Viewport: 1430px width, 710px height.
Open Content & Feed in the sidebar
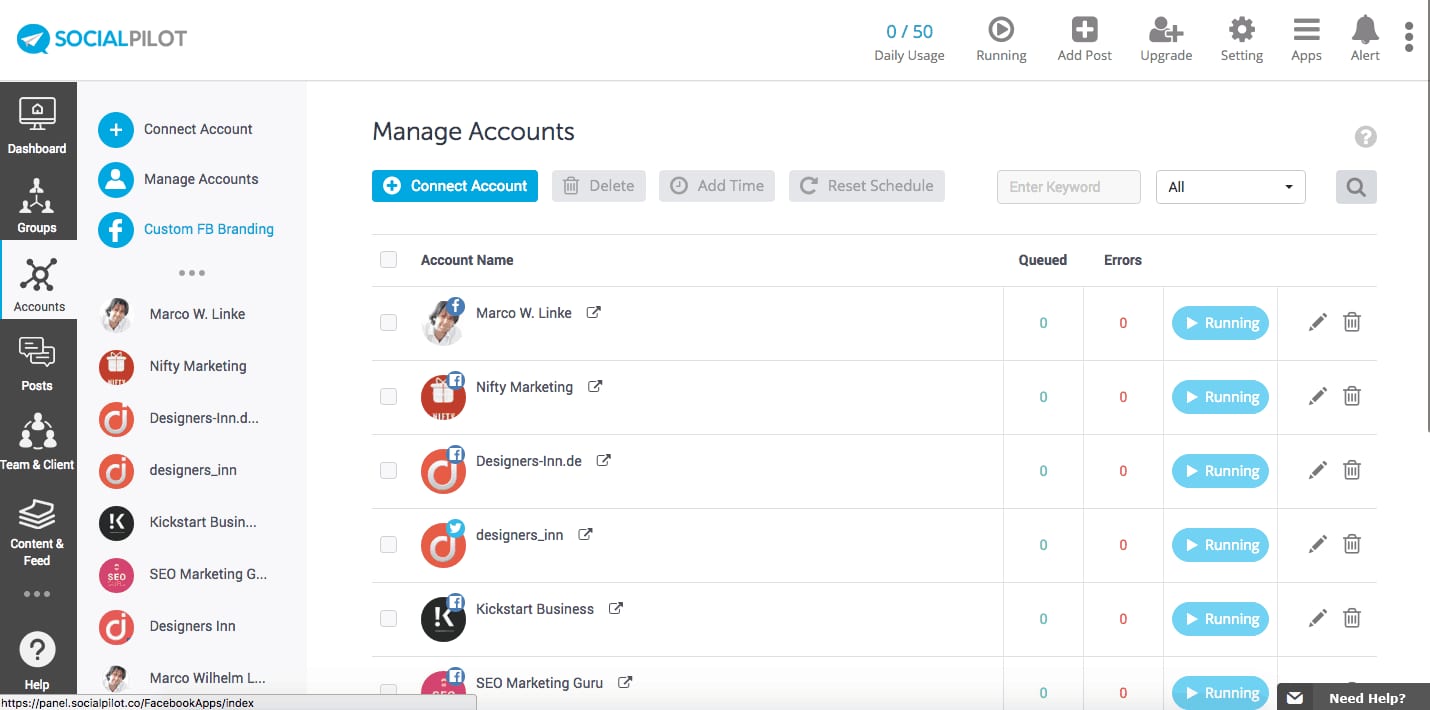[38, 530]
